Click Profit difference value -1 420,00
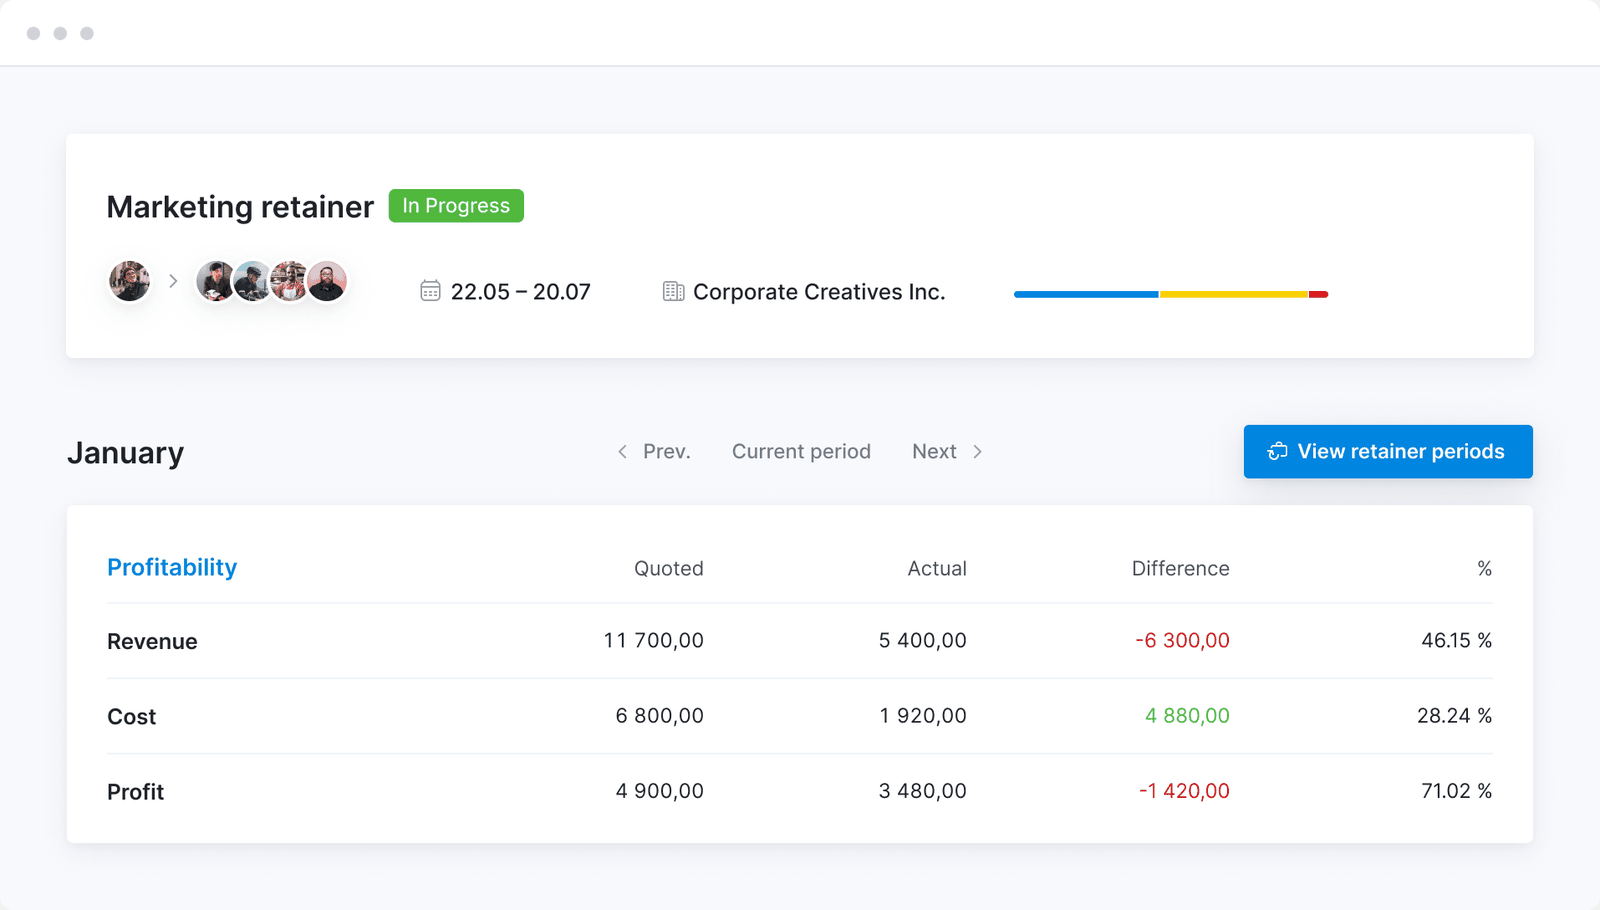Screen dimensions: 1600x910 tap(1184, 790)
